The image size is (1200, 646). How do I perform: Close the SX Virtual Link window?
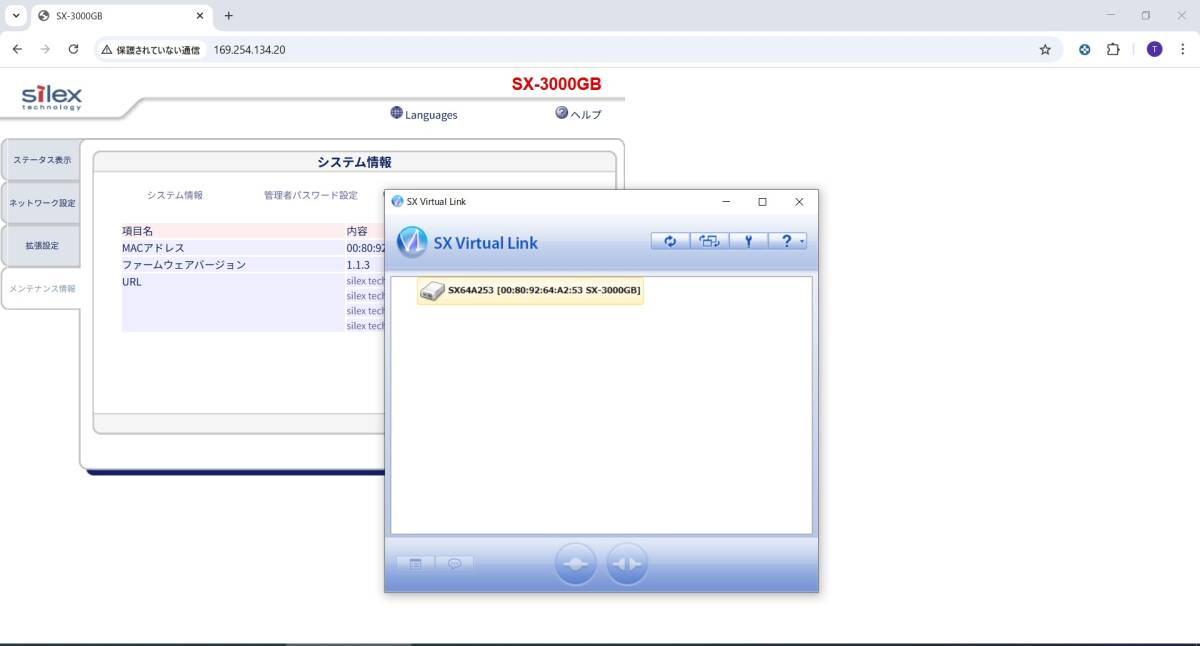coord(799,201)
